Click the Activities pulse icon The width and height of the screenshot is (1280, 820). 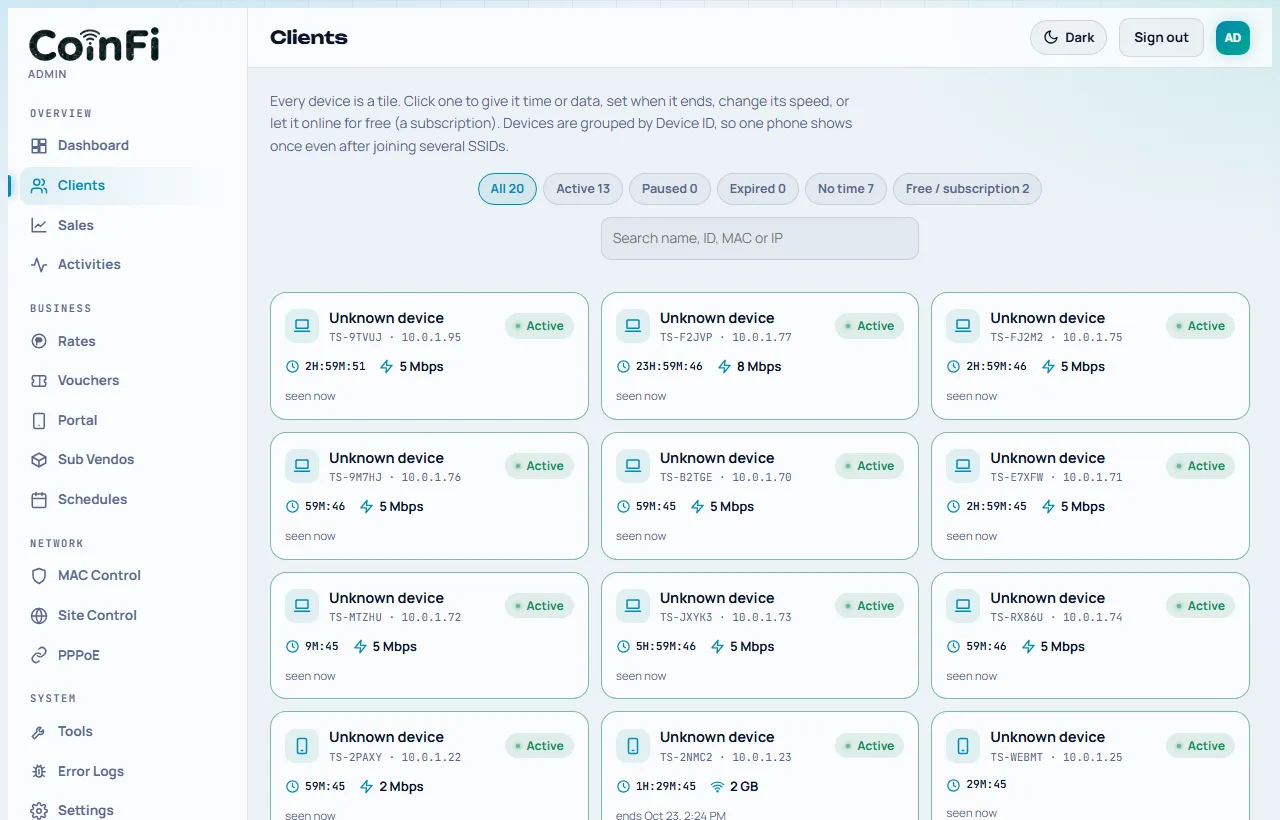pos(39,265)
